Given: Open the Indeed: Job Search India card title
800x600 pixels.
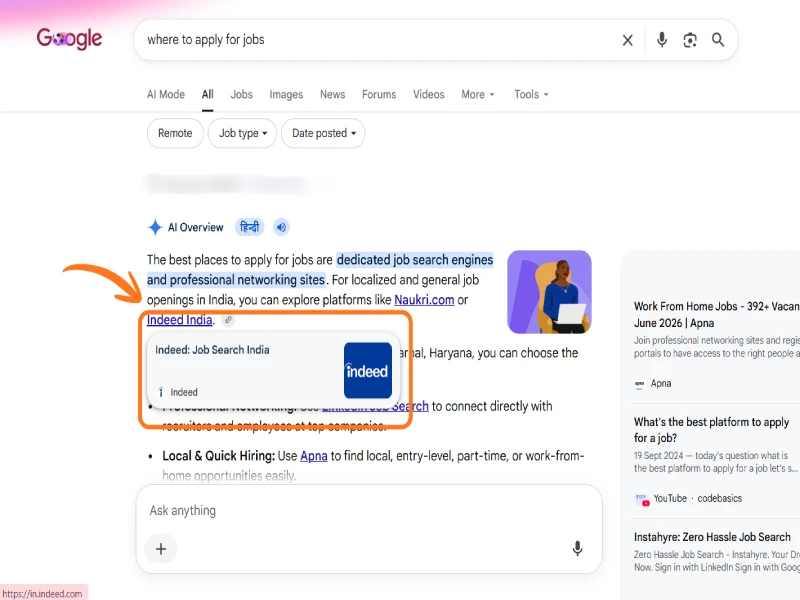Looking at the screenshot, I should (212, 350).
